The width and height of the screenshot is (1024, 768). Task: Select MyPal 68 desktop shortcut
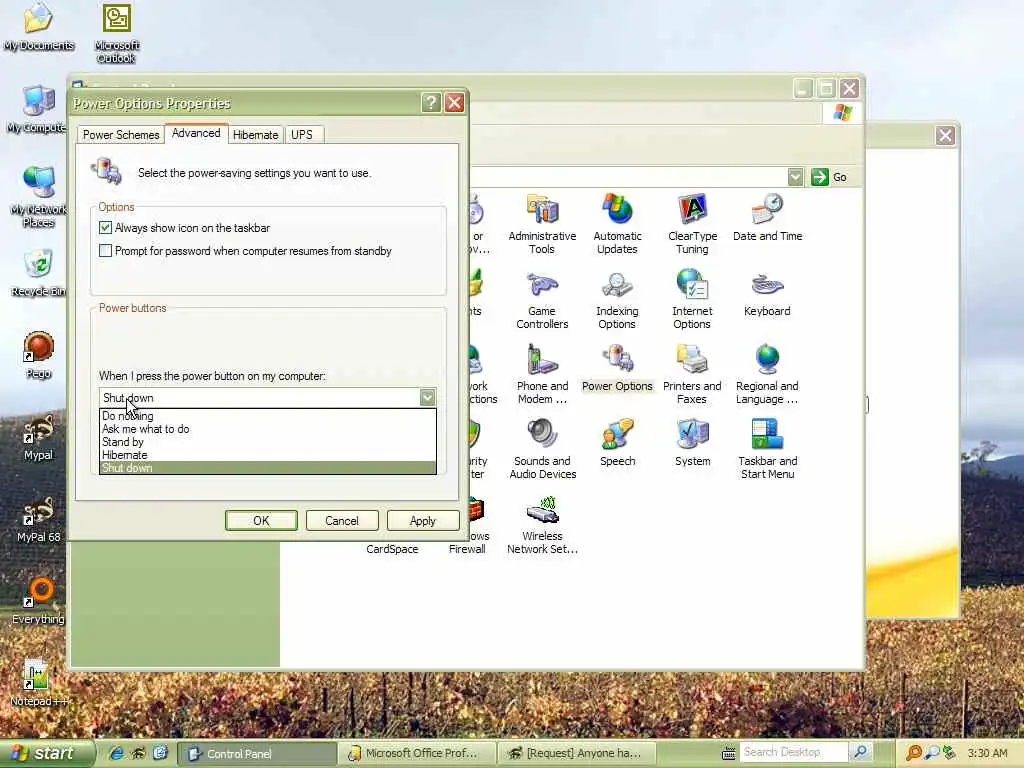coord(39,519)
